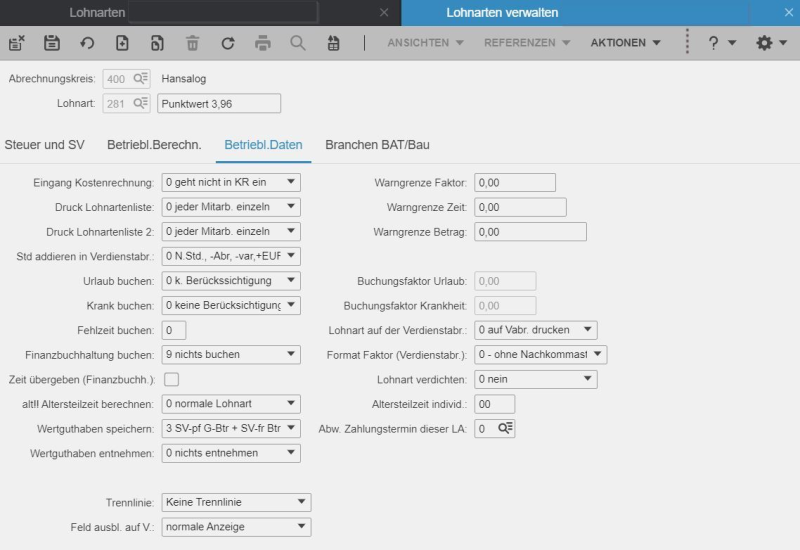Click the table export icon
Screen dimensions: 800x550
[x=333, y=43]
